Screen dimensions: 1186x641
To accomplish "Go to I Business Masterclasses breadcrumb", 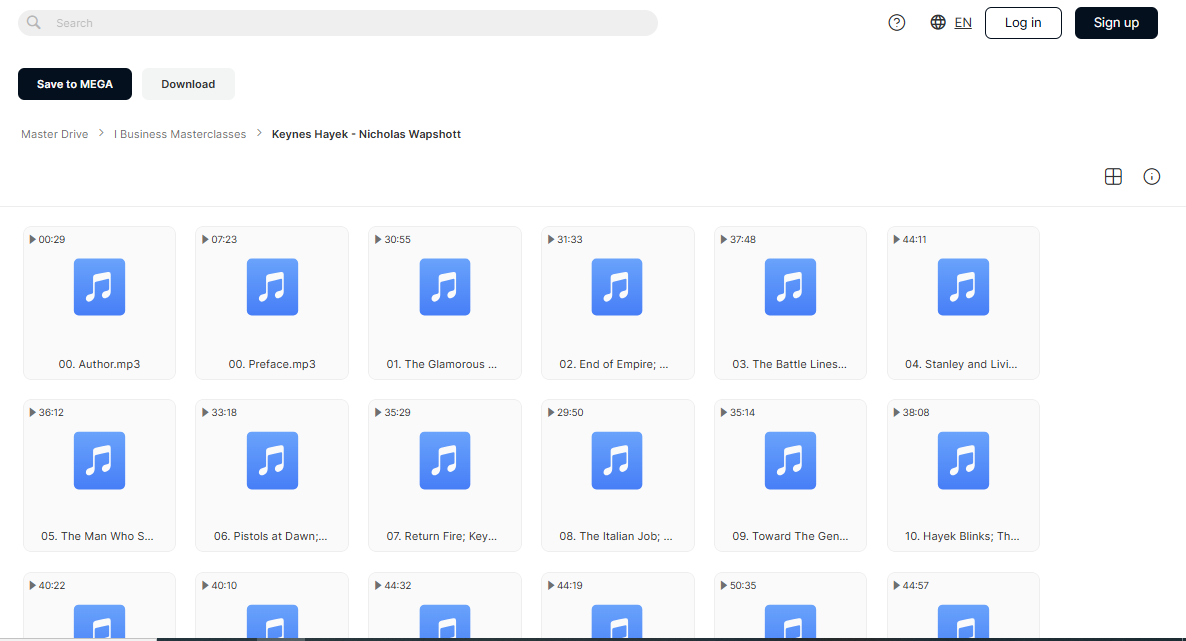I will click(180, 134).
